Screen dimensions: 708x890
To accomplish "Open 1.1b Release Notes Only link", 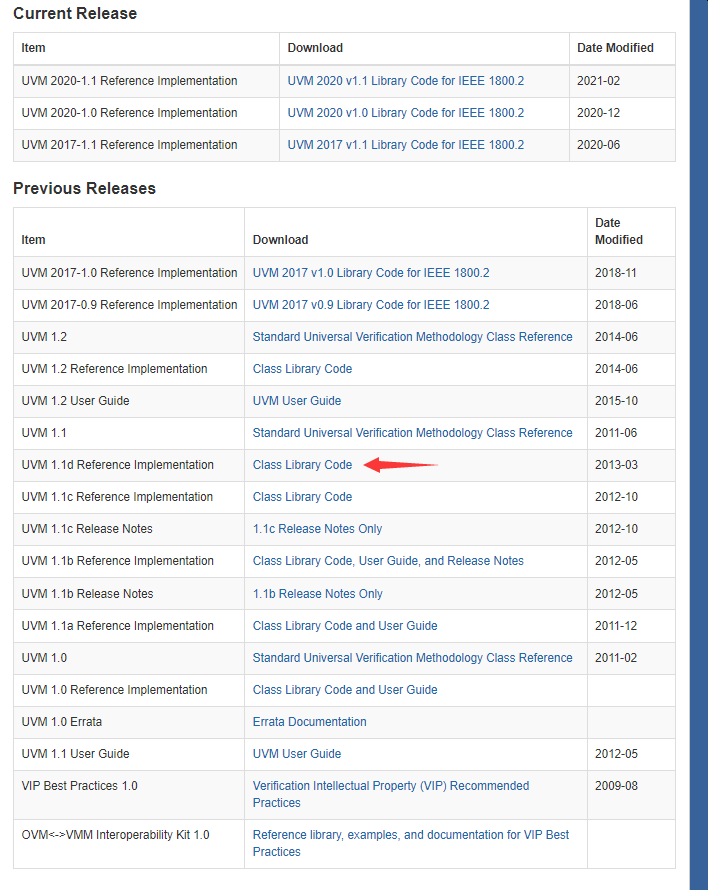I will [317, 594].
